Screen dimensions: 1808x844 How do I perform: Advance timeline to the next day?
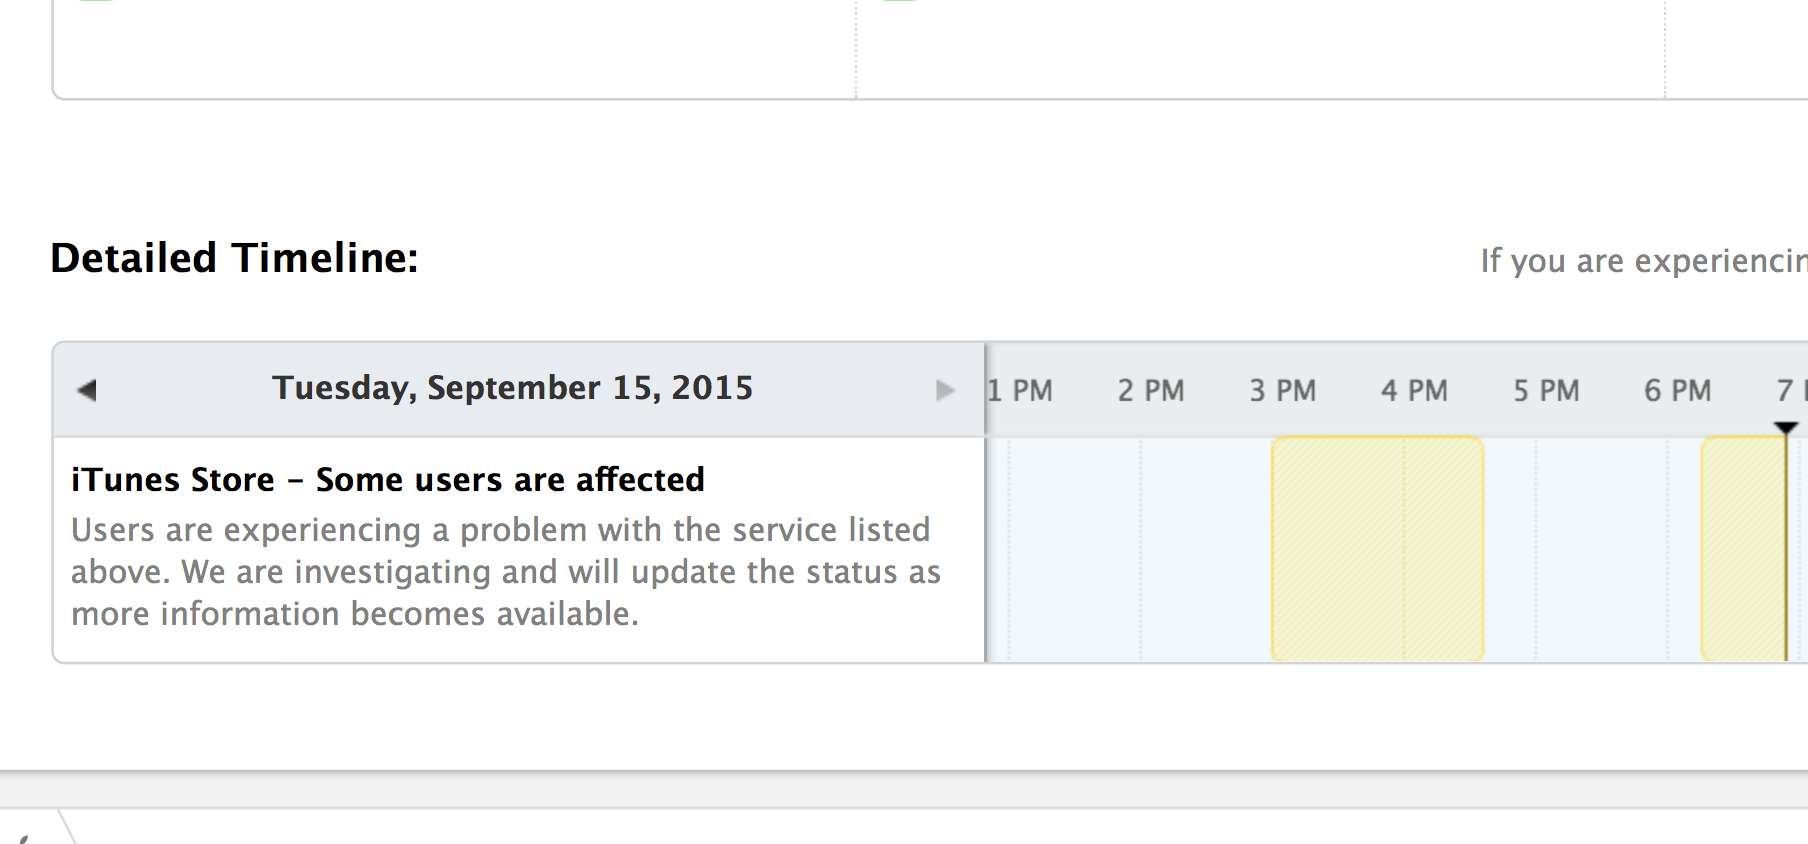pyautogui.click(x=944, y=390)
